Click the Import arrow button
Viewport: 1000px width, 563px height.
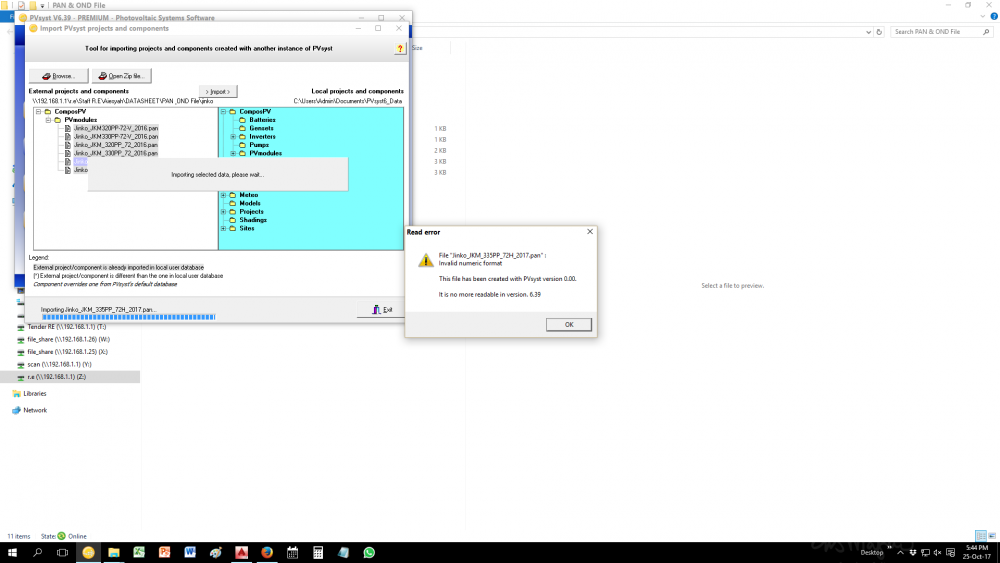click(218, 91)
